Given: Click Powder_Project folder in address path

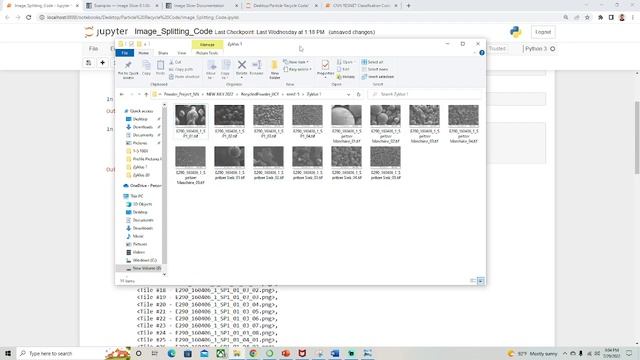Looking at the screenshot, I should click(181, 94).
